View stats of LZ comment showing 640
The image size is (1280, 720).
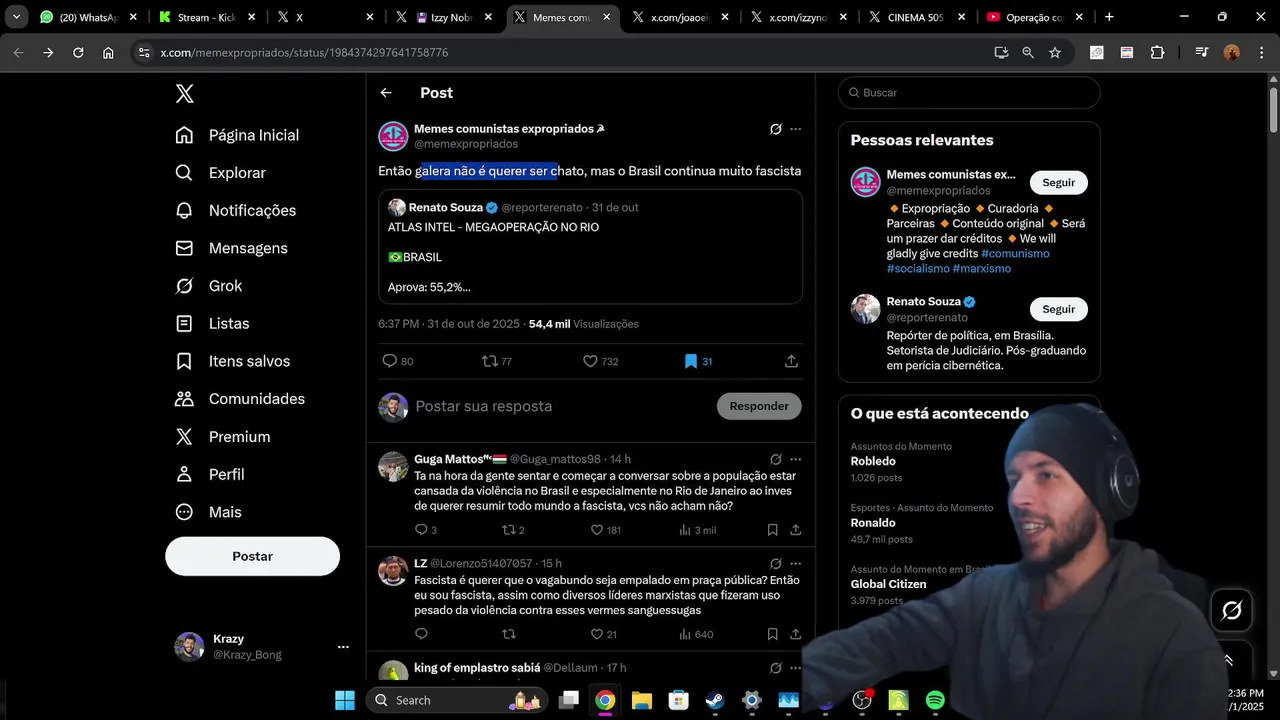(x=696, y=634)
